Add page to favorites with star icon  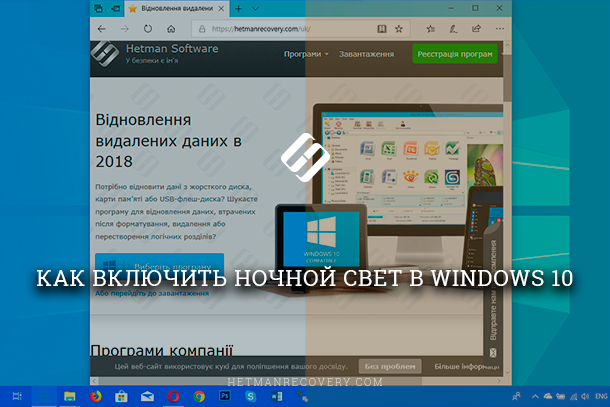click(399, 29)
